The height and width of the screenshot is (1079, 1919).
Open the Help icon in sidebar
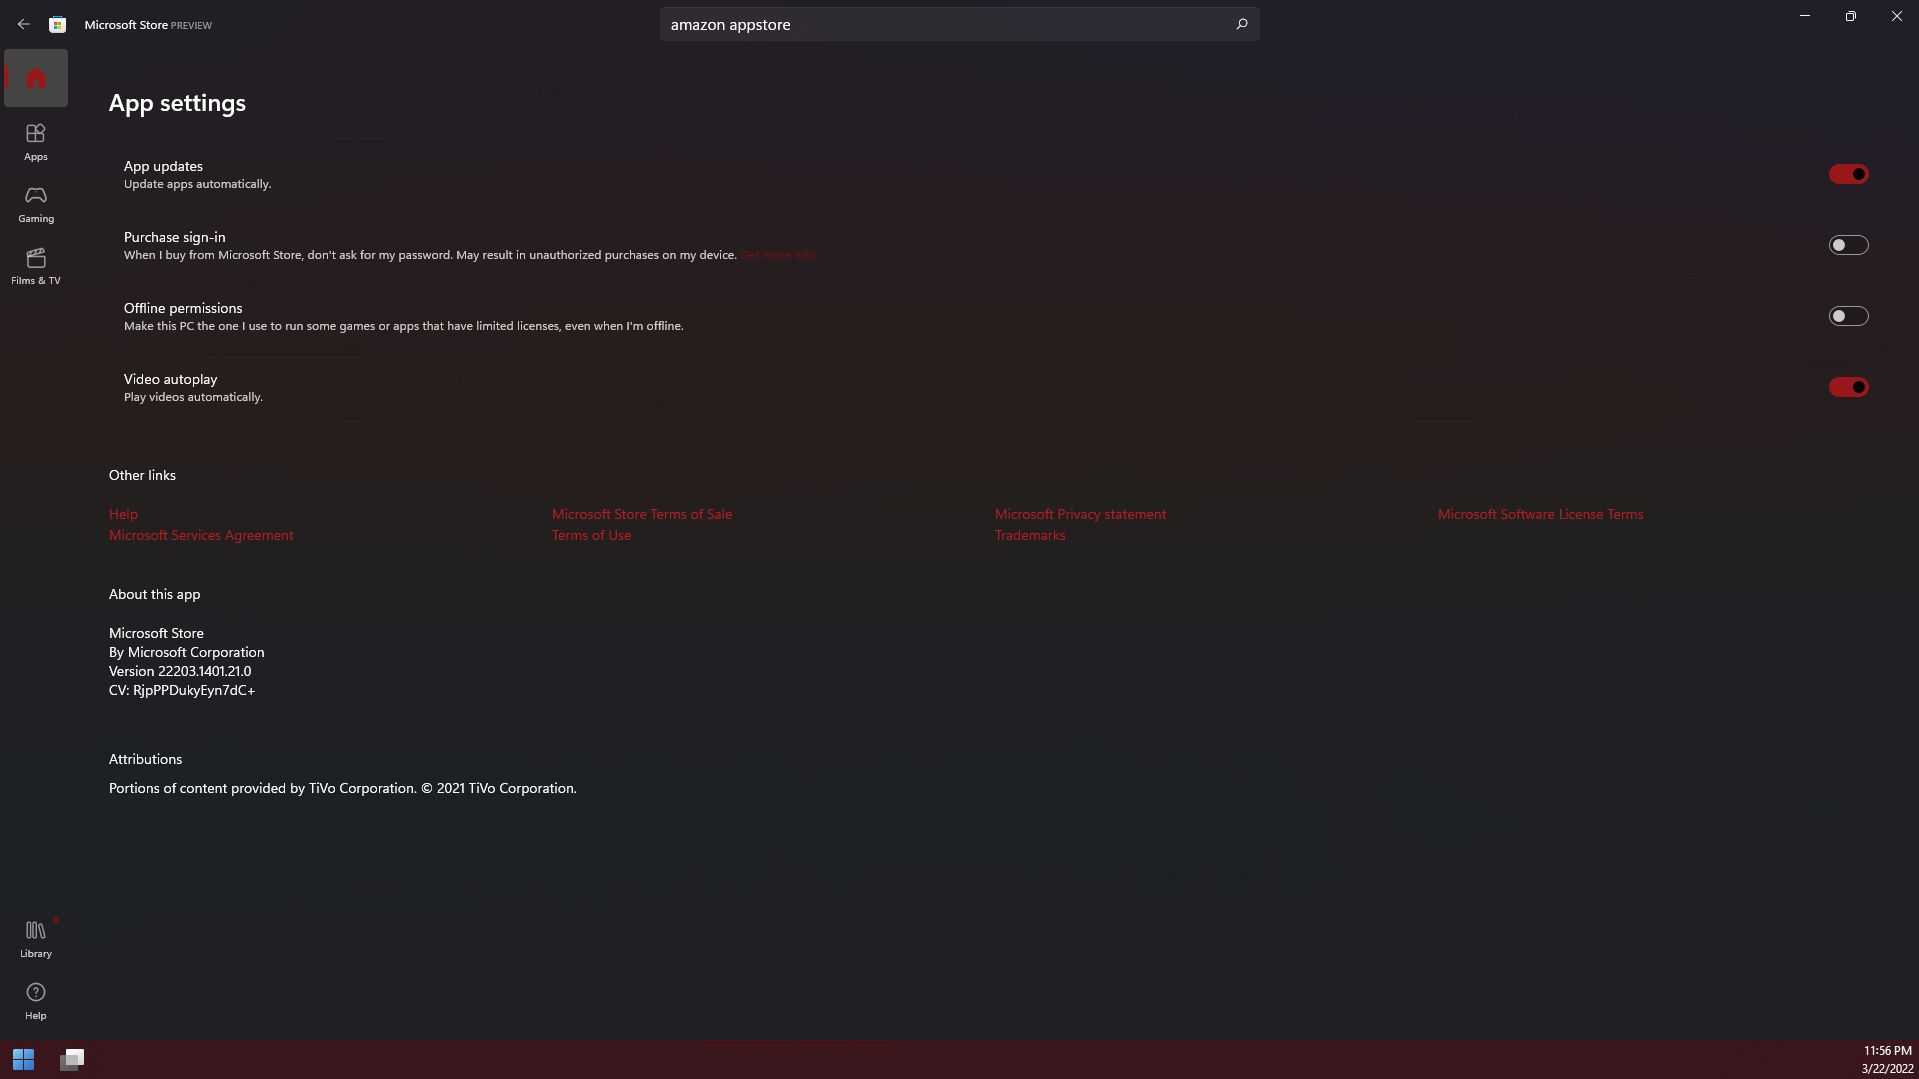point(36,1001)
